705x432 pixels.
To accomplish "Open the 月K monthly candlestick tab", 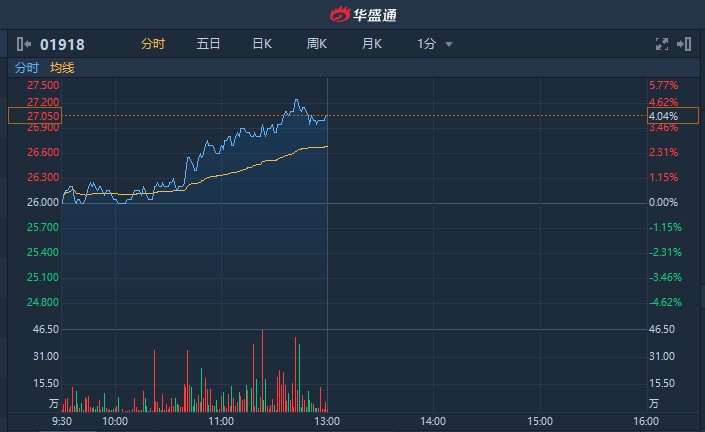I will (x=372, y=44).
